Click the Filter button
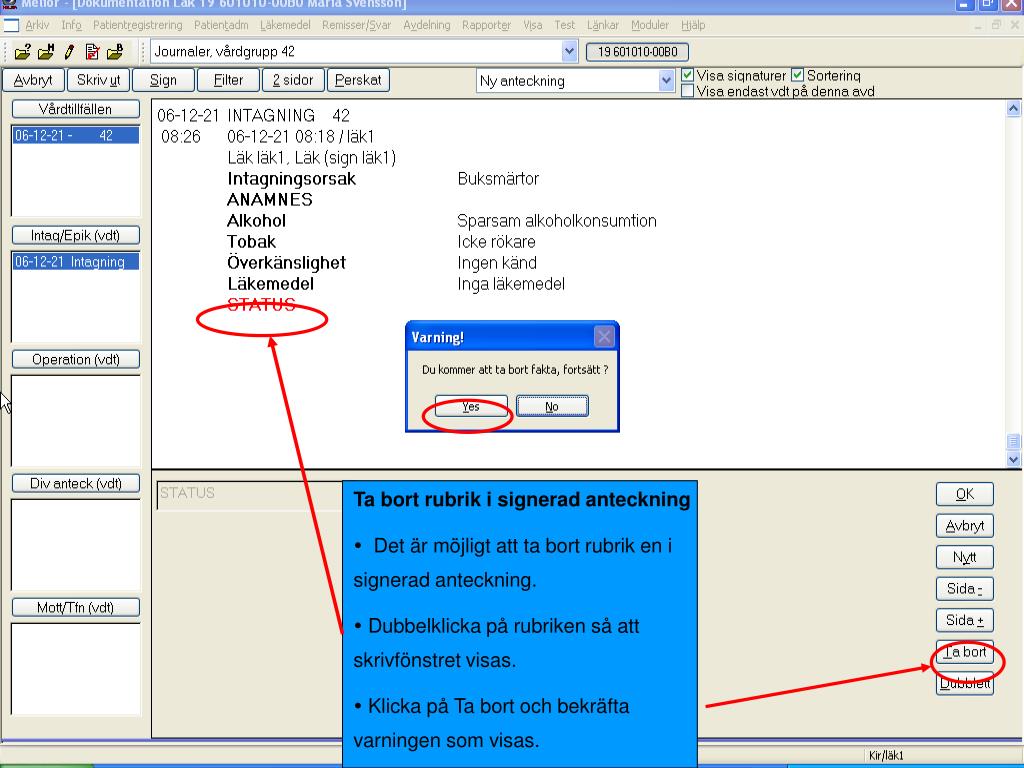 228,80
